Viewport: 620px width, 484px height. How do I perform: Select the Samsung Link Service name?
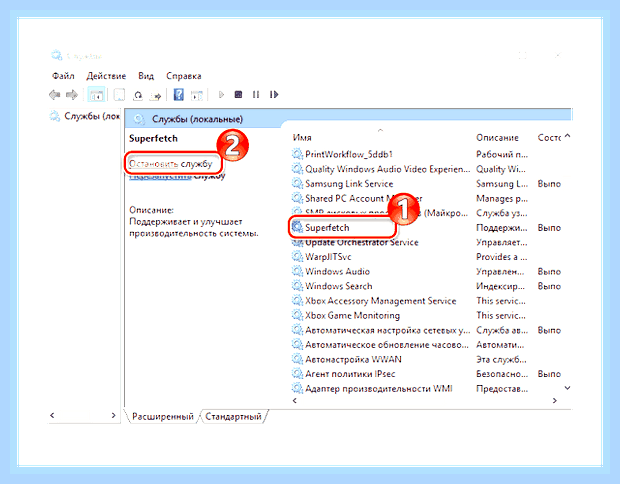pos(349,183)
